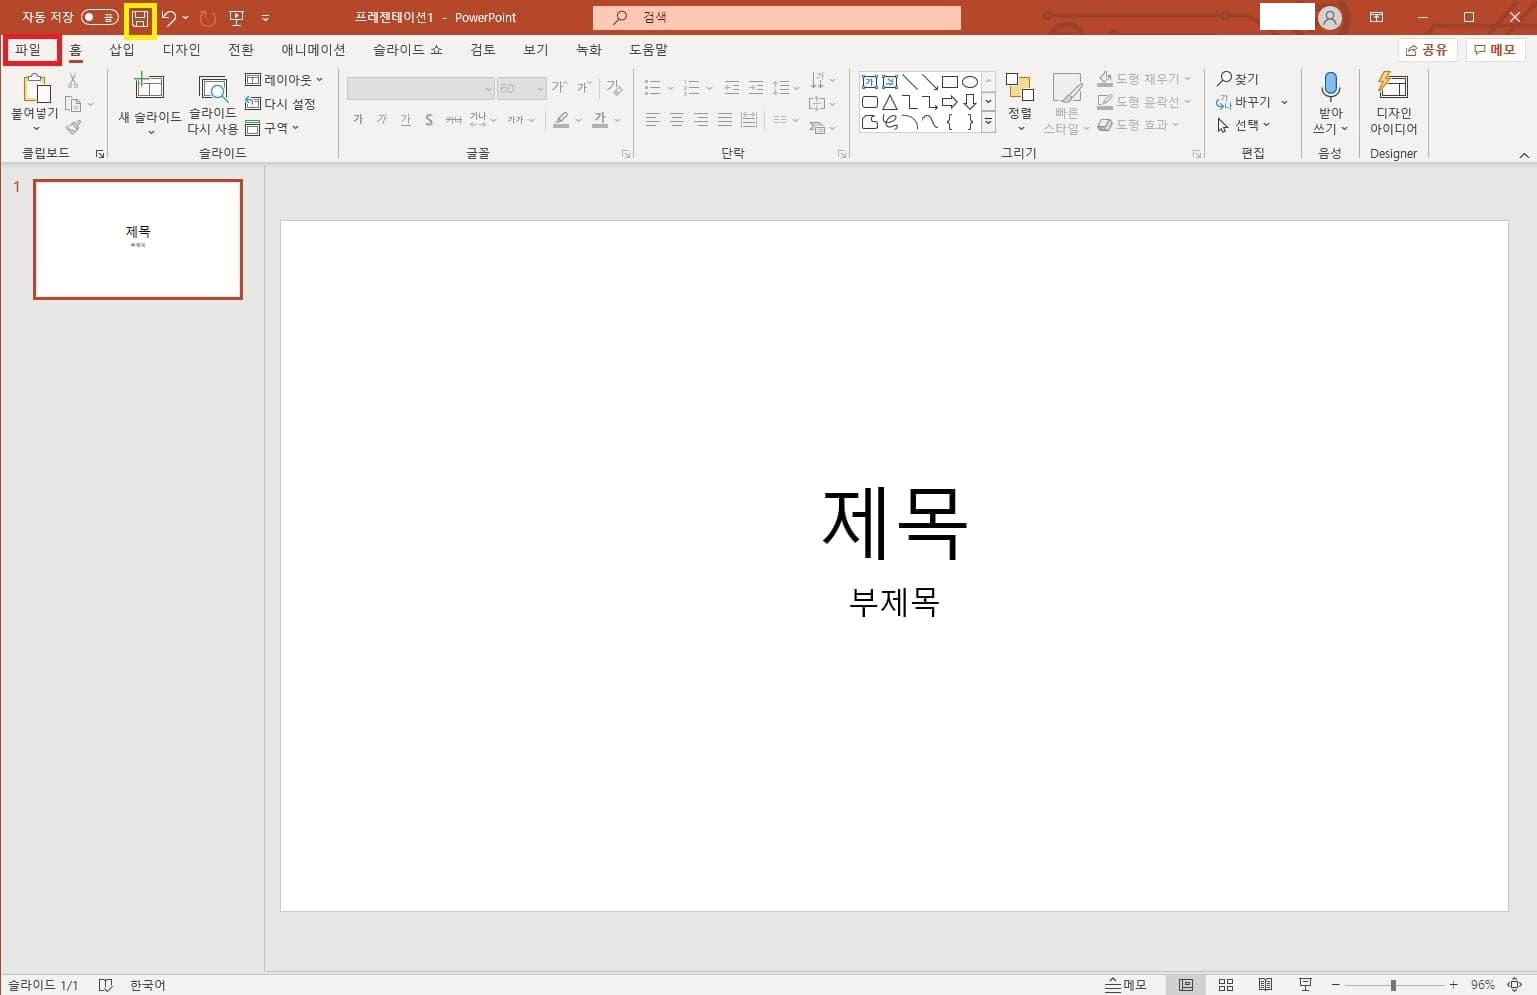Select slide 1 thumbnail in the panel
This screenshot has height=995, width=1537.
[x=137, y=239]
